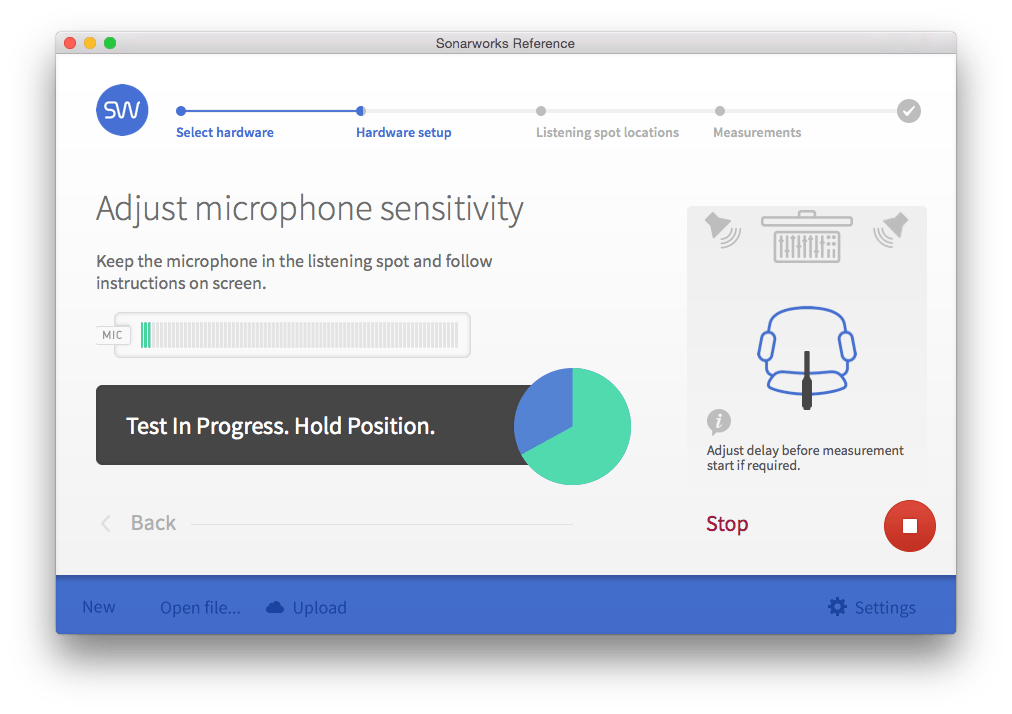Click the Stop link
The height and width of the screenshot is (714, 1012).
727,523
